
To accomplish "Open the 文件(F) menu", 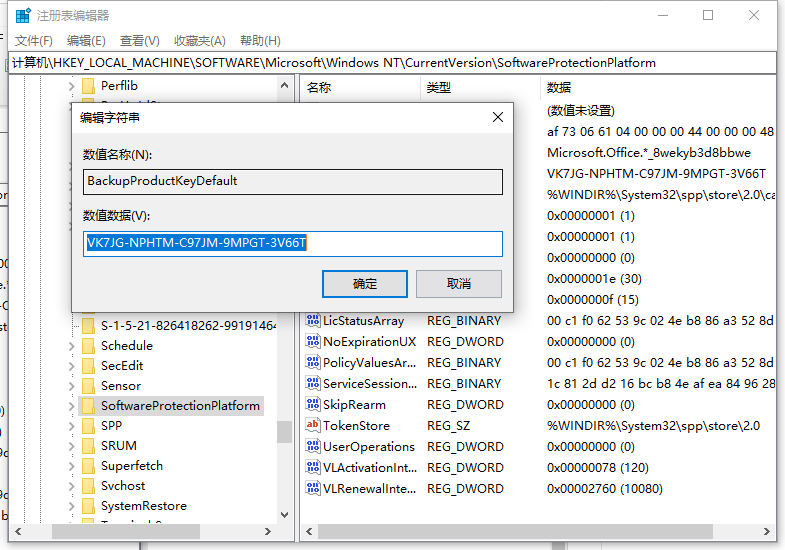I will [34, 41].
